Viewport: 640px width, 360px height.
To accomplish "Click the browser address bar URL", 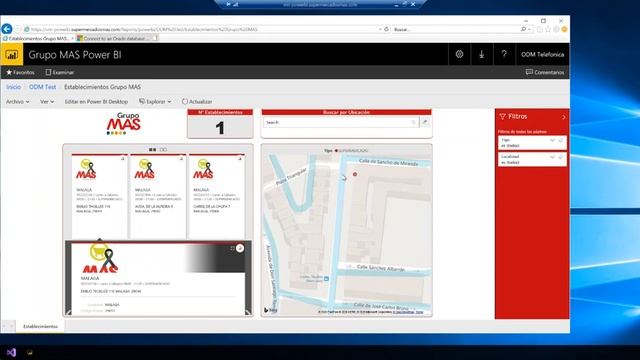I will [x=144, y=29].
